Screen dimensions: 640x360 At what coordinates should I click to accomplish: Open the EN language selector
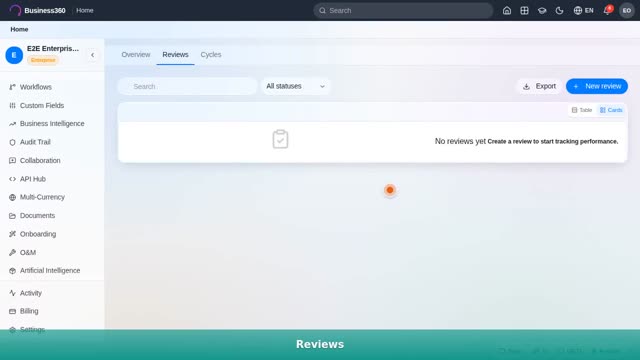point(583,11)
